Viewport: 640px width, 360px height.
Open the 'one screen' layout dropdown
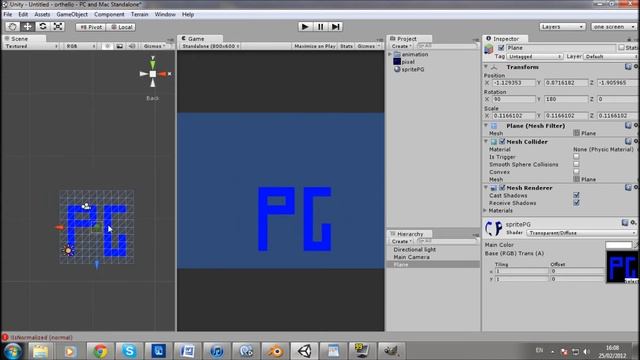[613, 27]
